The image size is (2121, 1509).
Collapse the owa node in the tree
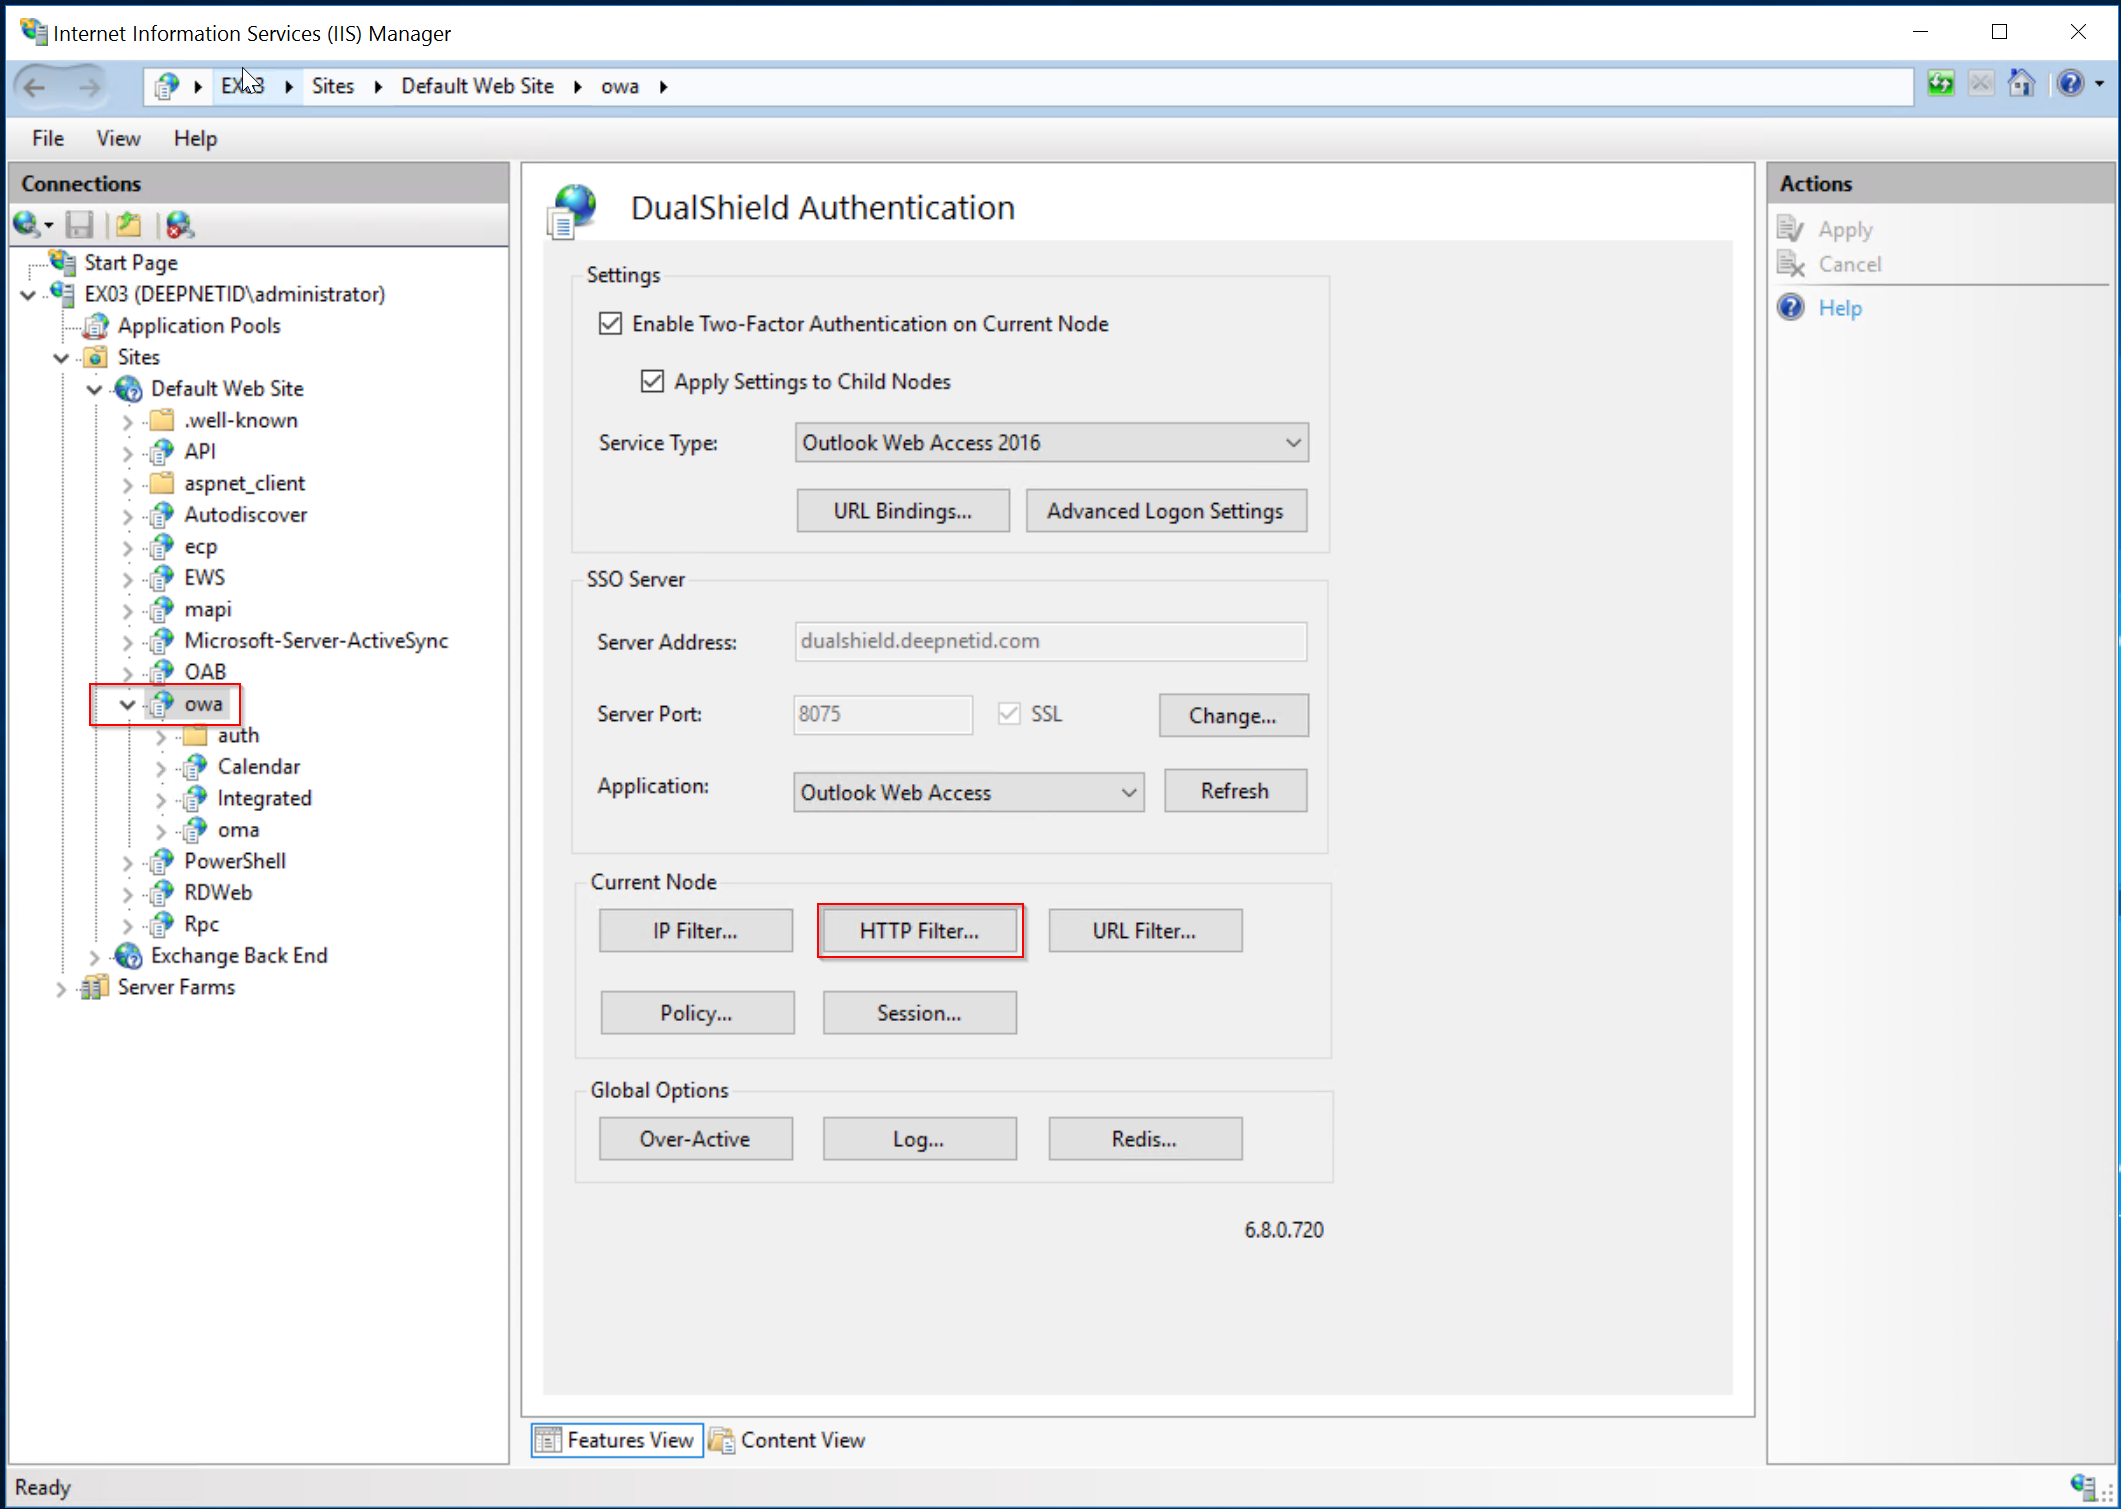click(126, 703)
